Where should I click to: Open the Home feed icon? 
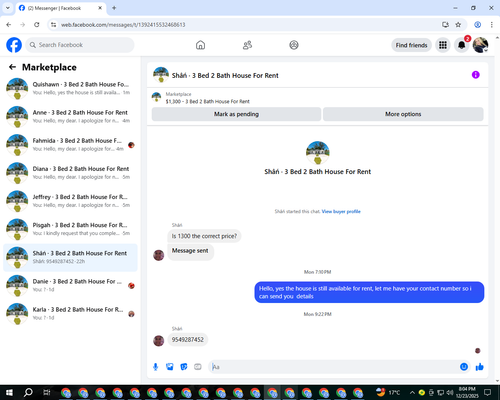pos(200,45)
